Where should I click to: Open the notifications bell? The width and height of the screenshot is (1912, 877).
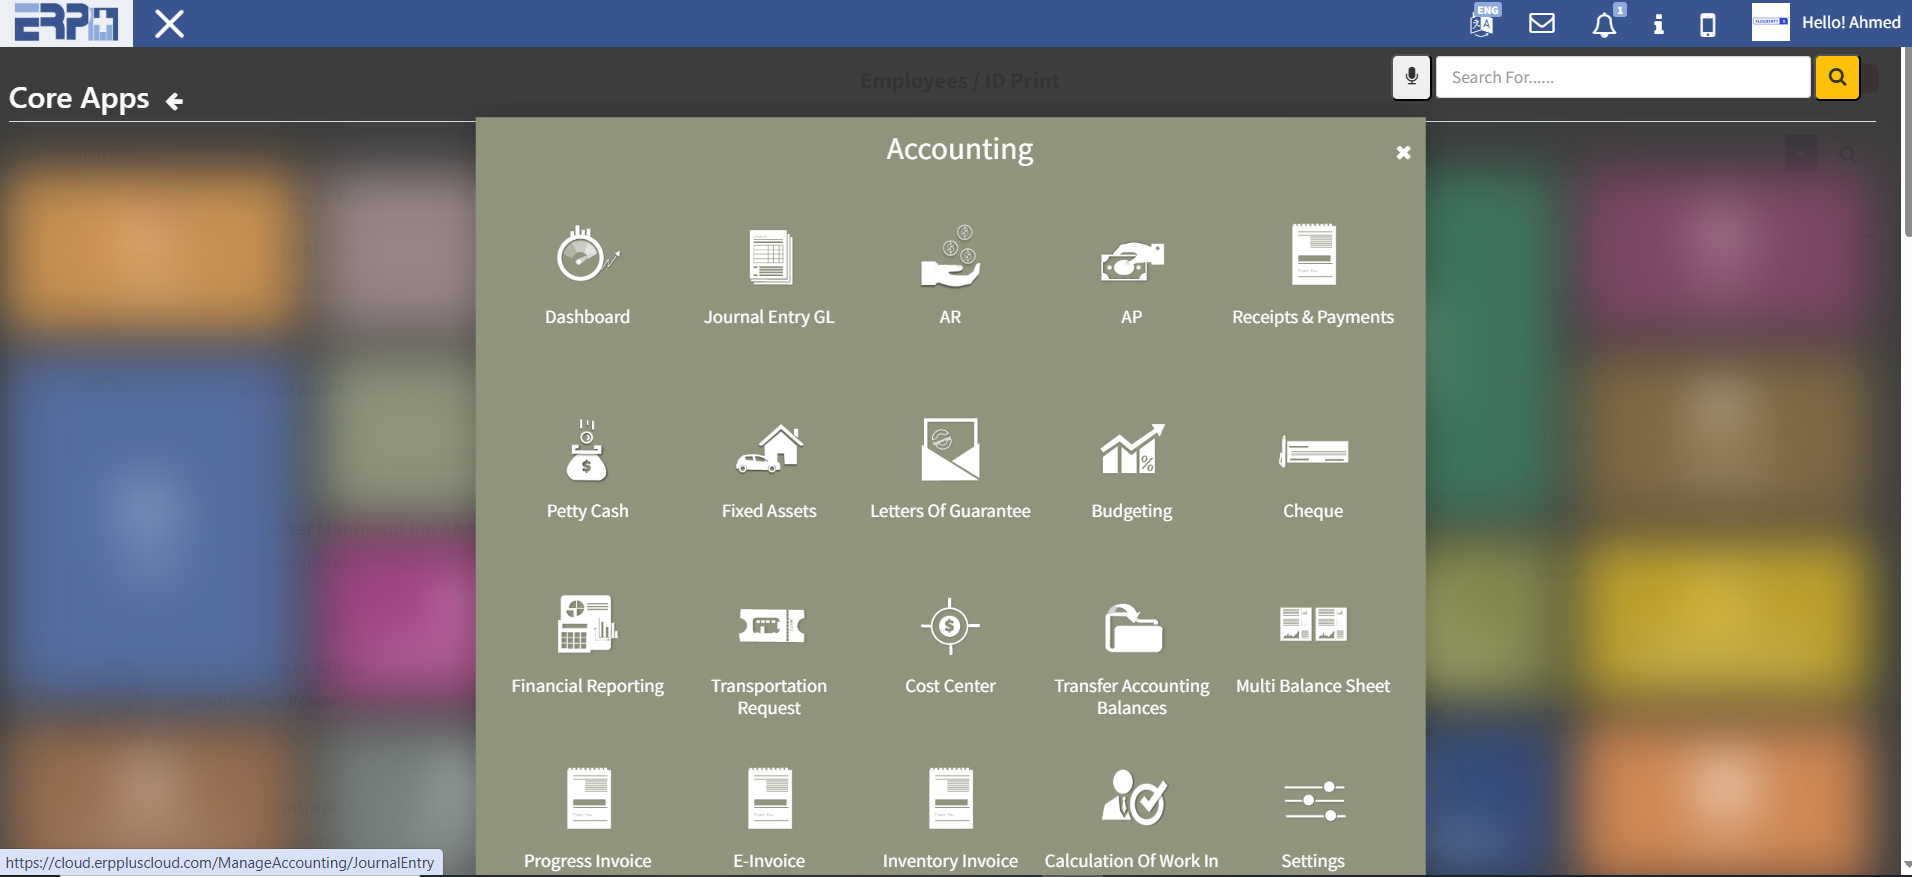pos(1604,24)
